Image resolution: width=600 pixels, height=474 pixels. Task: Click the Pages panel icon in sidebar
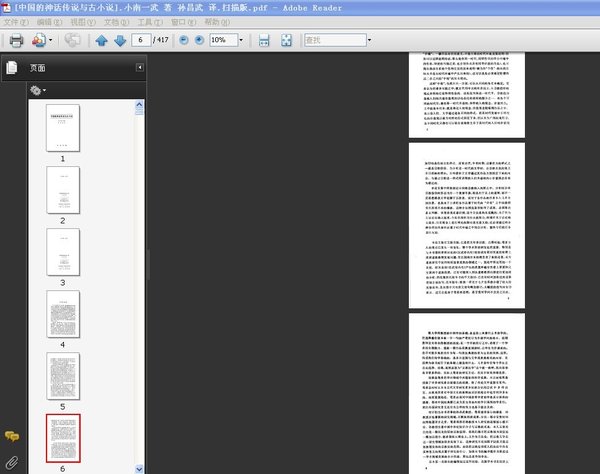point(11,68)
